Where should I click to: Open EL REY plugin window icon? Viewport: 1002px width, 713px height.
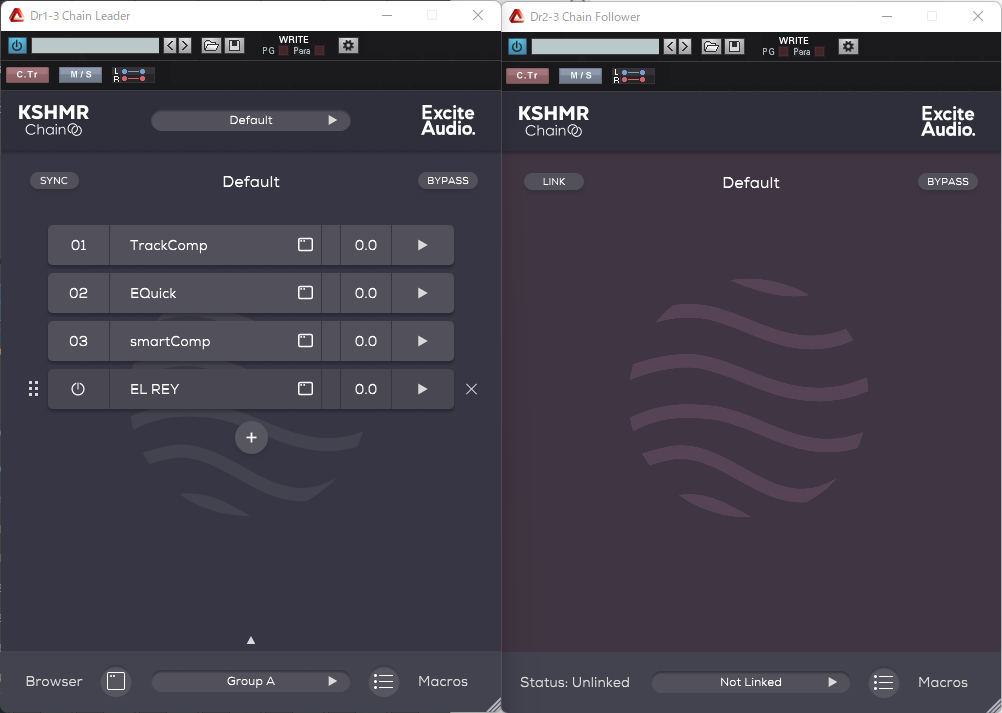click(x=305, y=388)
